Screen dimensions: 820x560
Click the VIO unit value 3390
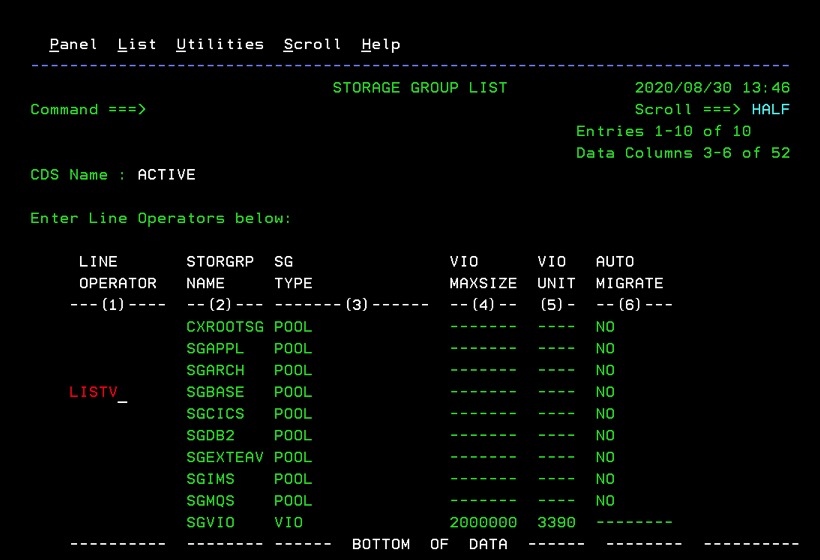tap(556, 522)
